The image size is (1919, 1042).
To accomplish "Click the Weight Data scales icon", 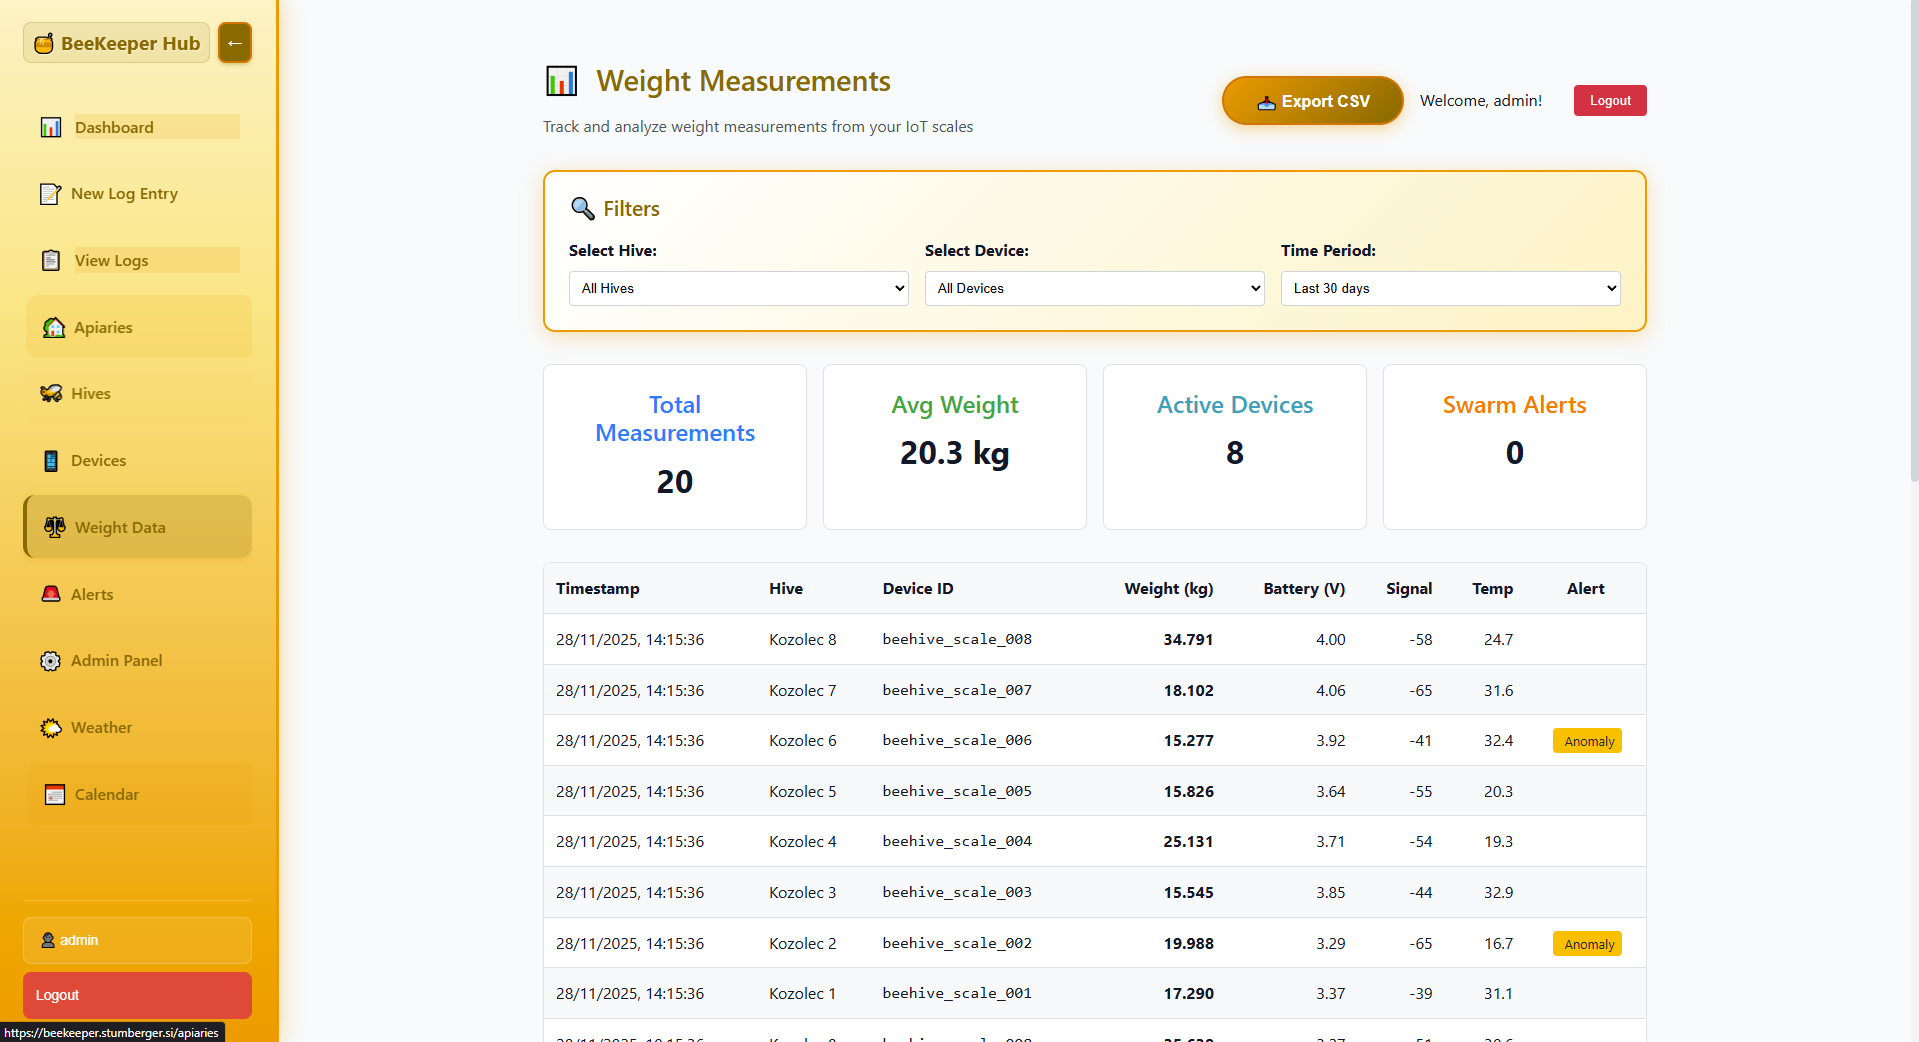I will coord(55,527).
